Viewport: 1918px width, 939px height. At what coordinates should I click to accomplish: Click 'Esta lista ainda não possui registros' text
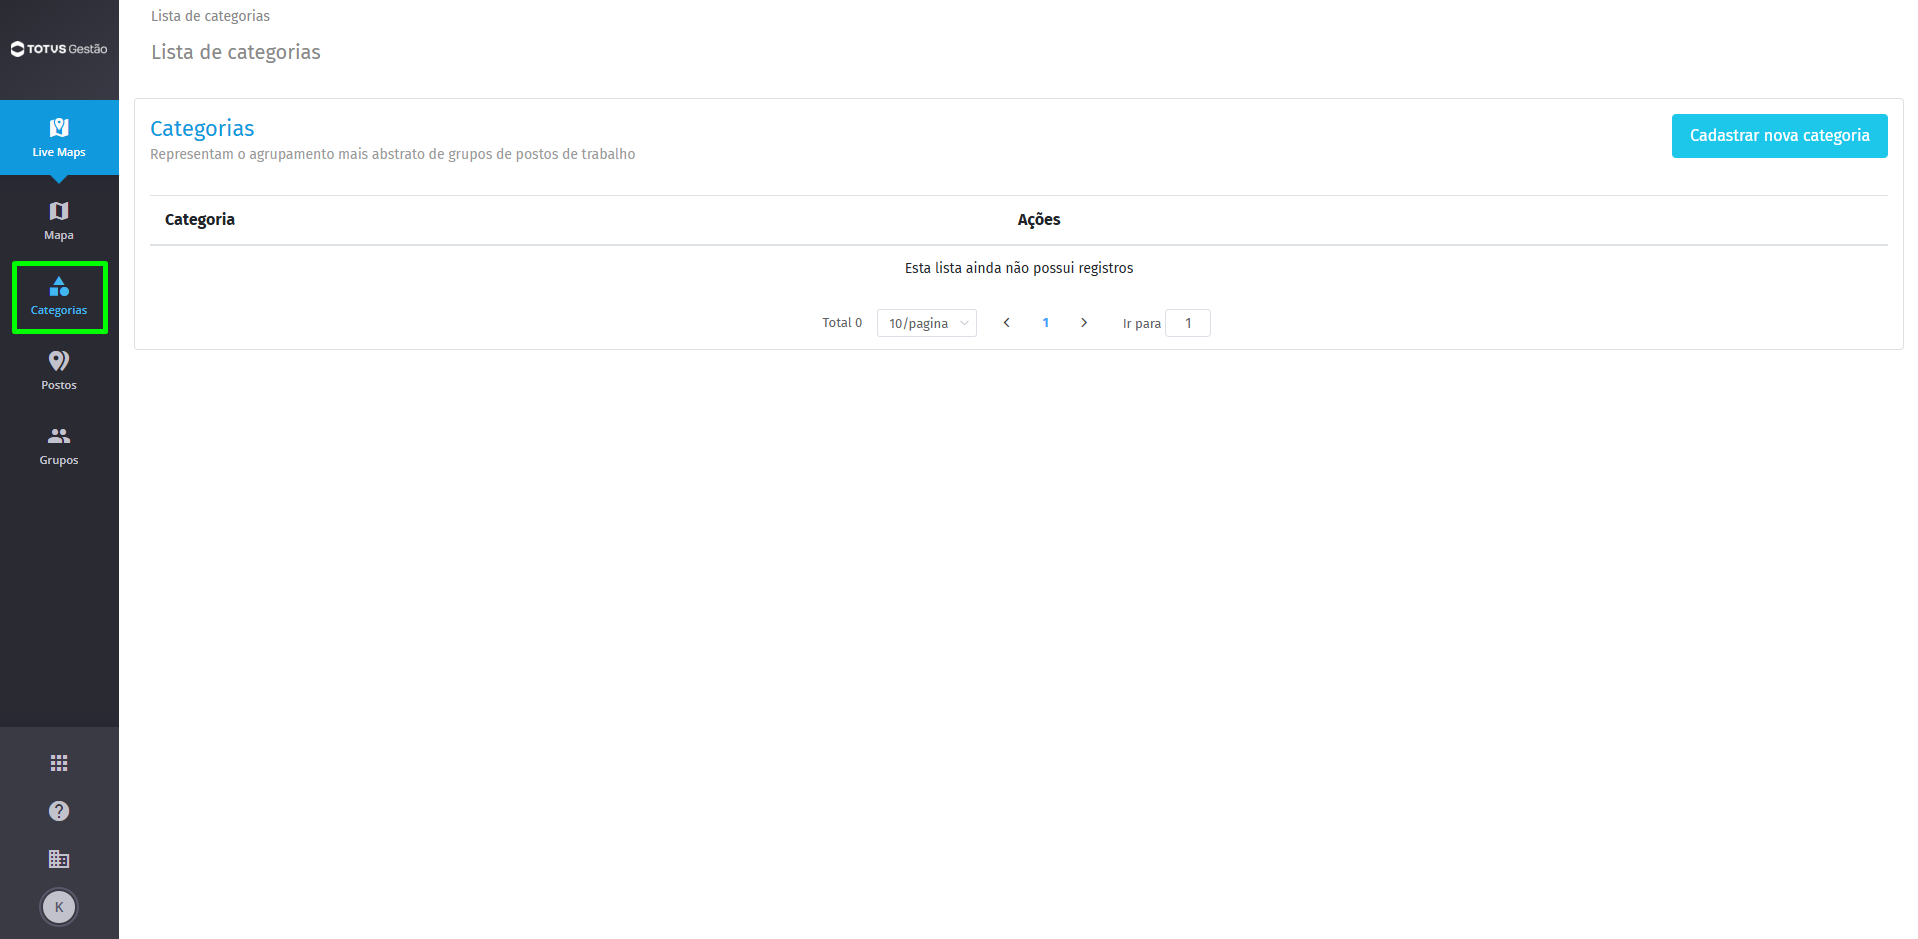pyautogui.click(x=1019, y=268)
